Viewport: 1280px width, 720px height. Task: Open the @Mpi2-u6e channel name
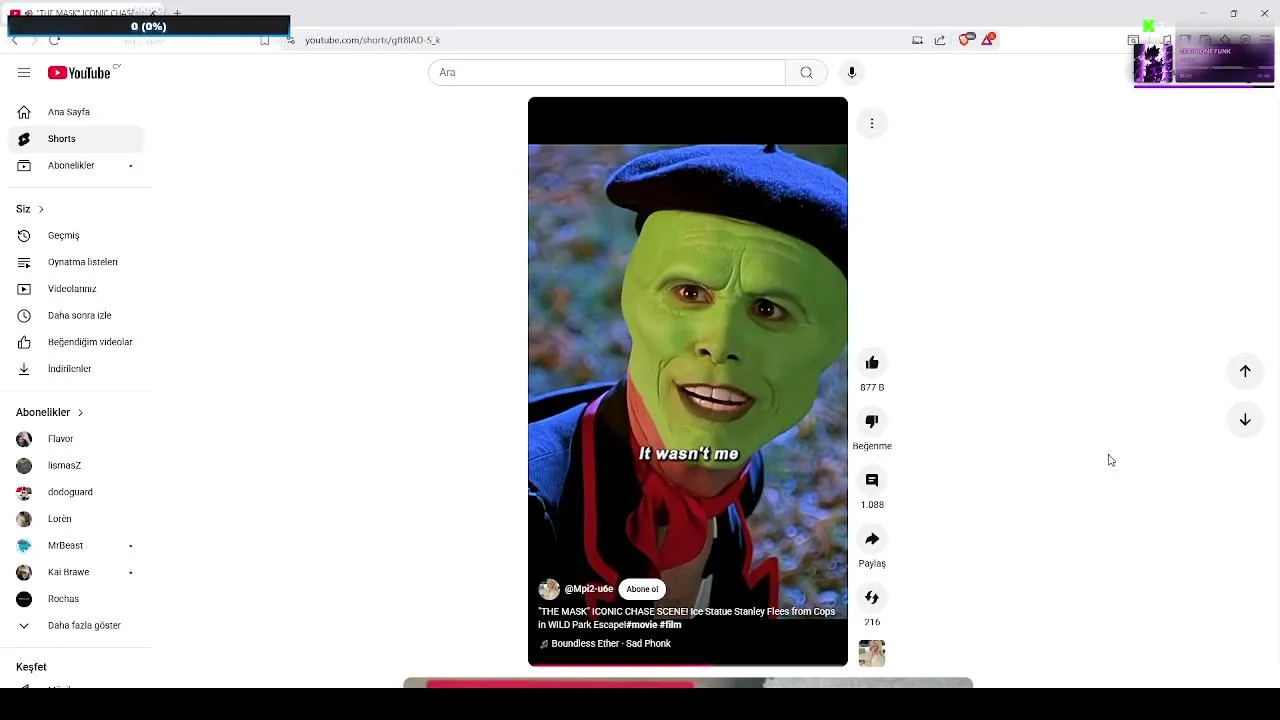coord(589,589)
